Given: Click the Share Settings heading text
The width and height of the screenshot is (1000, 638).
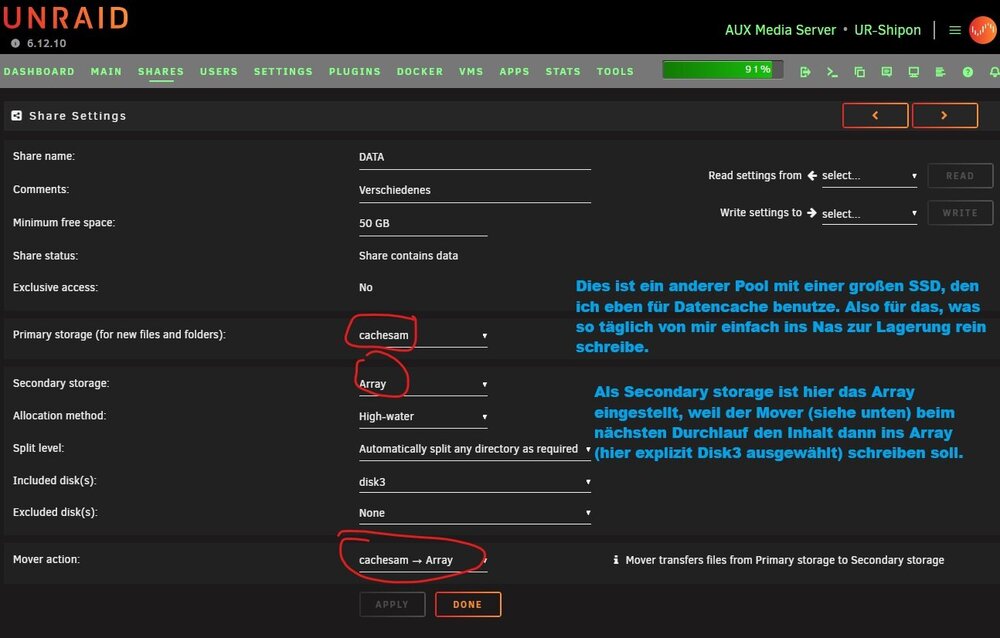Looking at the screenshot, I should (77, 116).
